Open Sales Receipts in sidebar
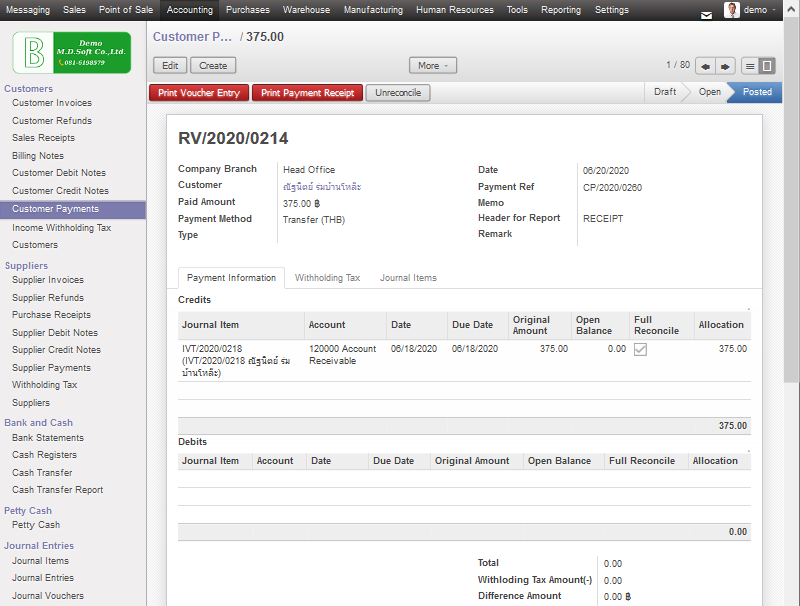The height and width of the screenshot is (606, 800). [43, 138]
